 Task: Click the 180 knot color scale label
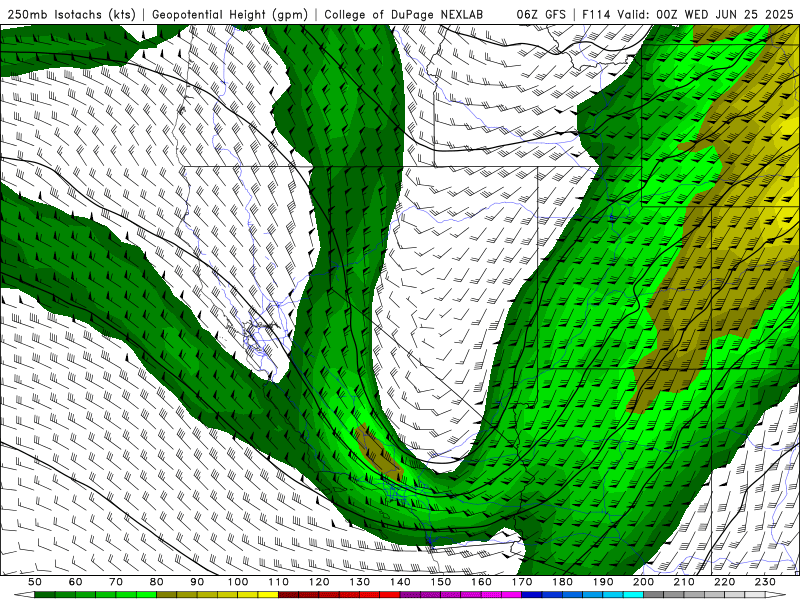pyautogui.click(x=562, y=582)
